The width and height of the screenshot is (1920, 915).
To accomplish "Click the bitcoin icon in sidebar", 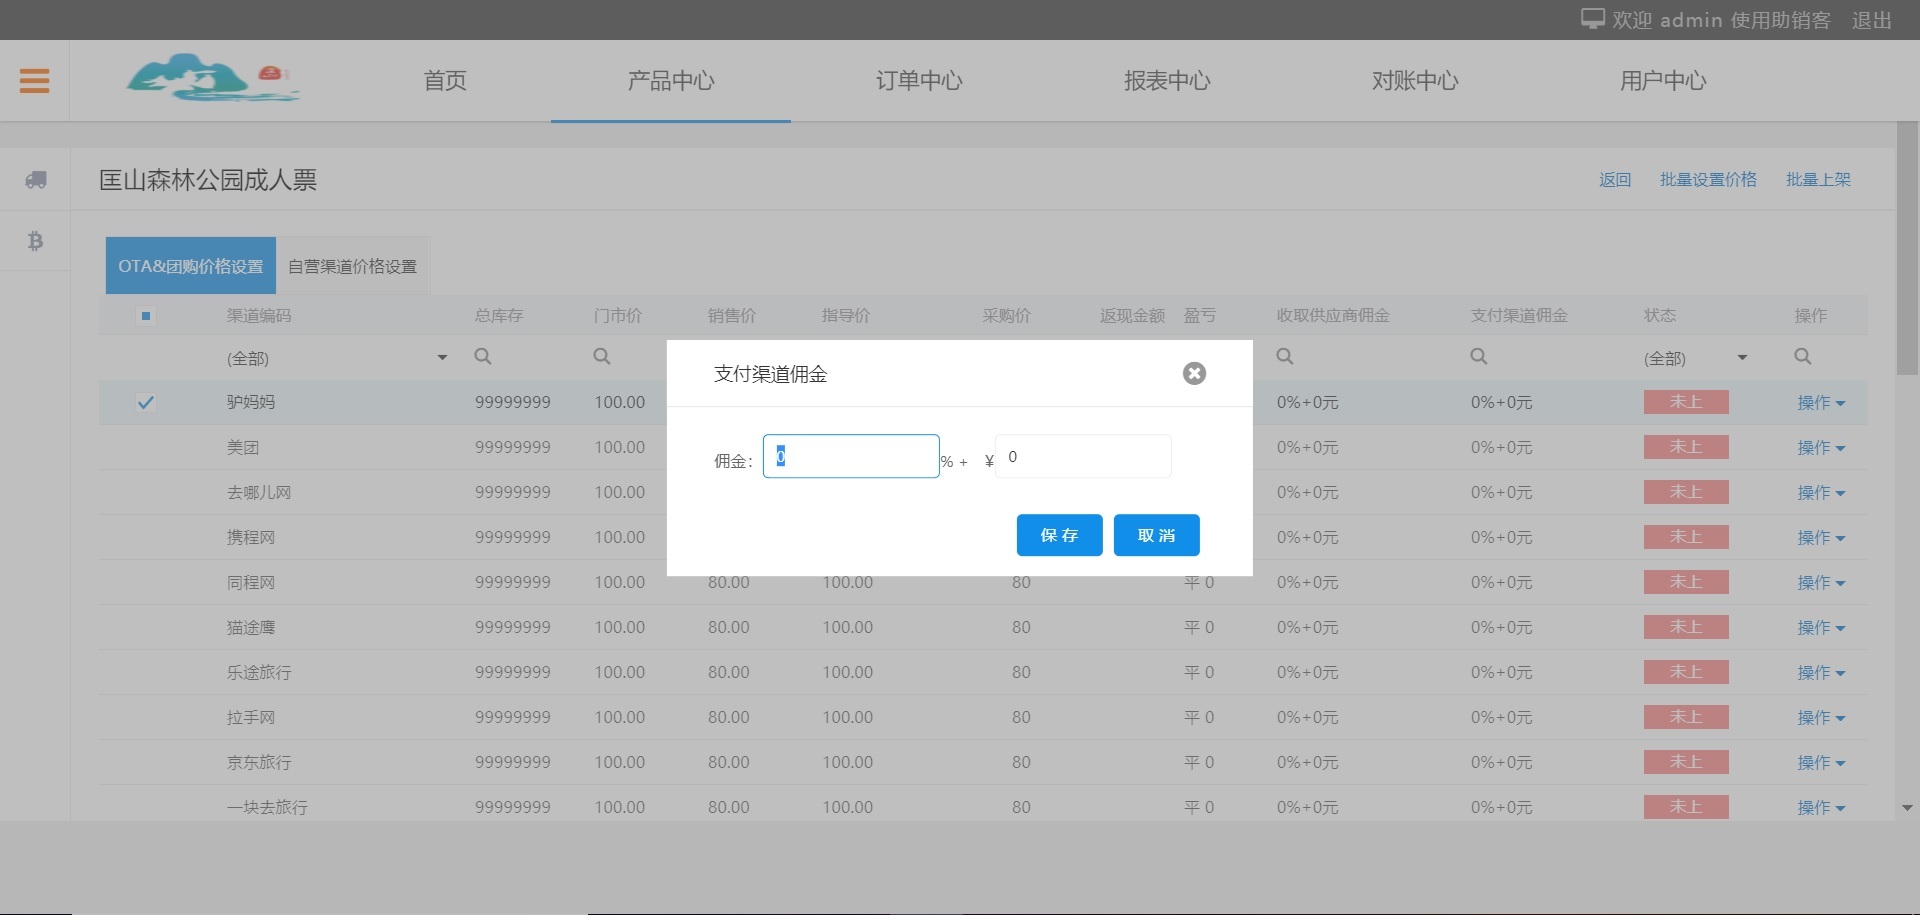I will point(36,241).
